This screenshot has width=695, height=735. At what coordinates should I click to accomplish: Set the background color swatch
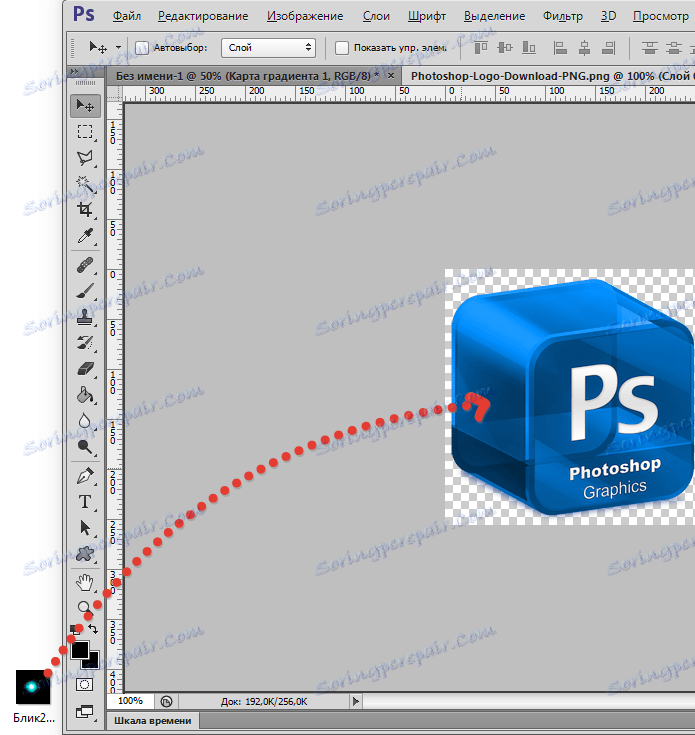click(94, 663)
